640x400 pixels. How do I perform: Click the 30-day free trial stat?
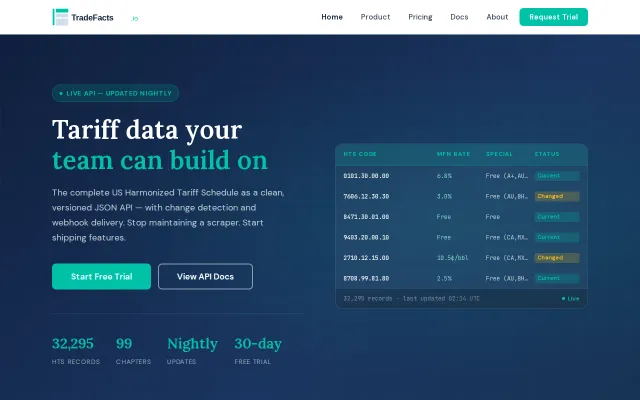(258, 351)
